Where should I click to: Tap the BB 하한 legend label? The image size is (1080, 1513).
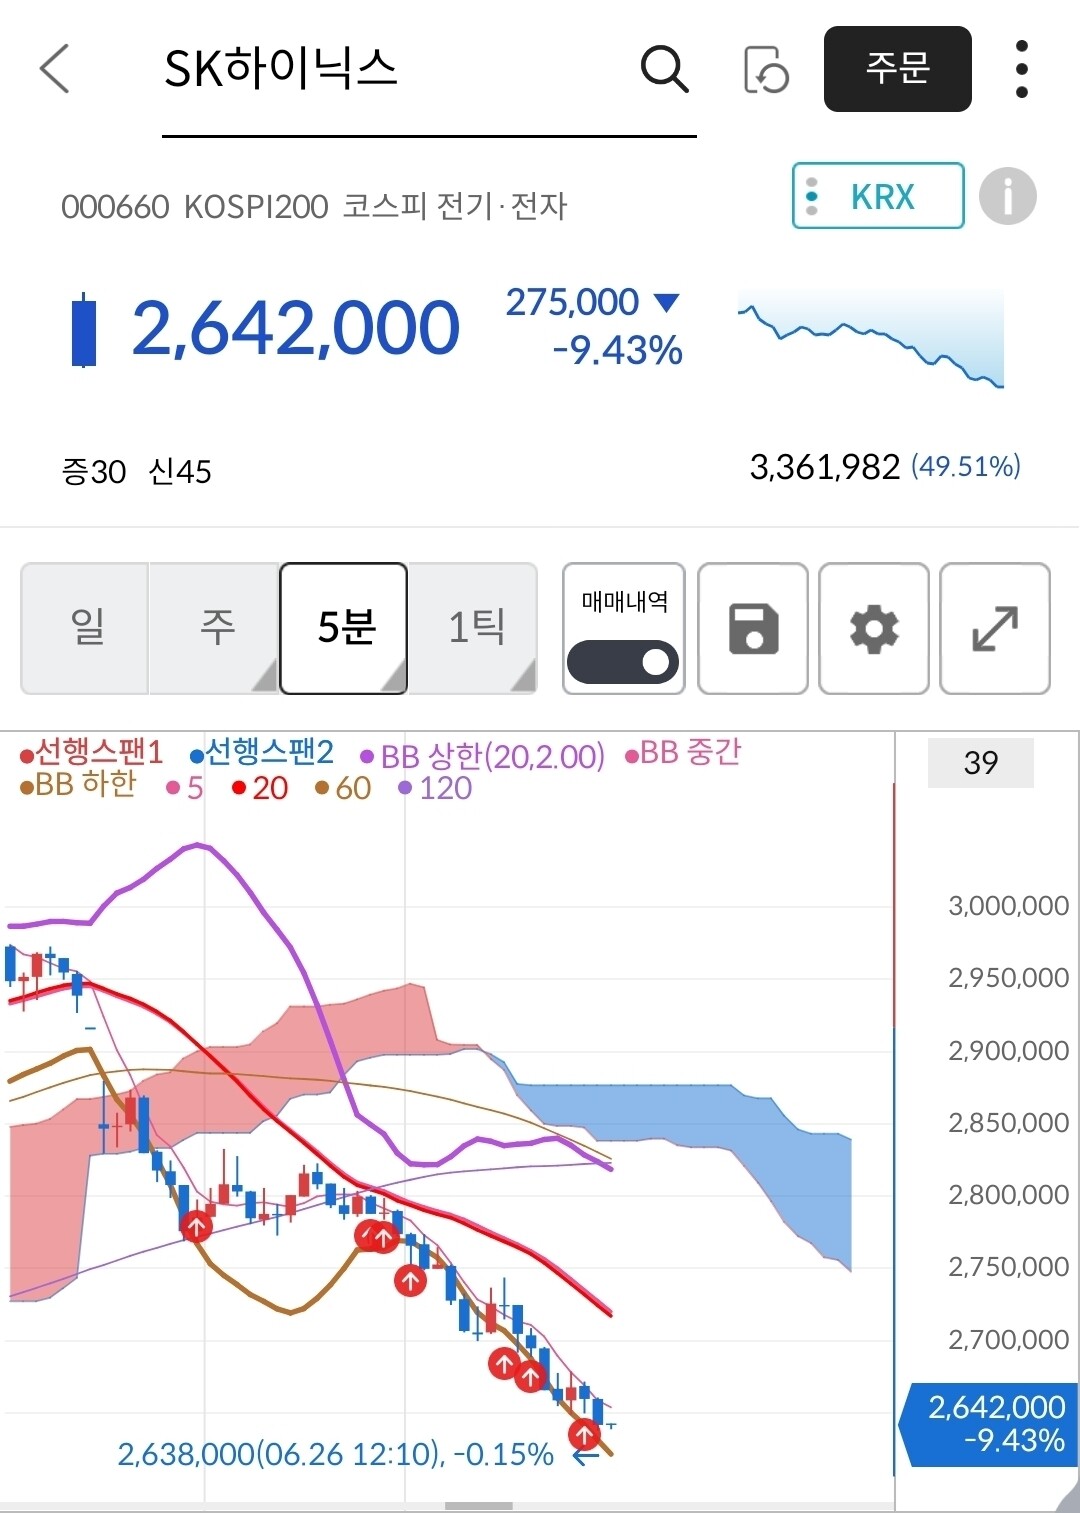tap(78, 785)
